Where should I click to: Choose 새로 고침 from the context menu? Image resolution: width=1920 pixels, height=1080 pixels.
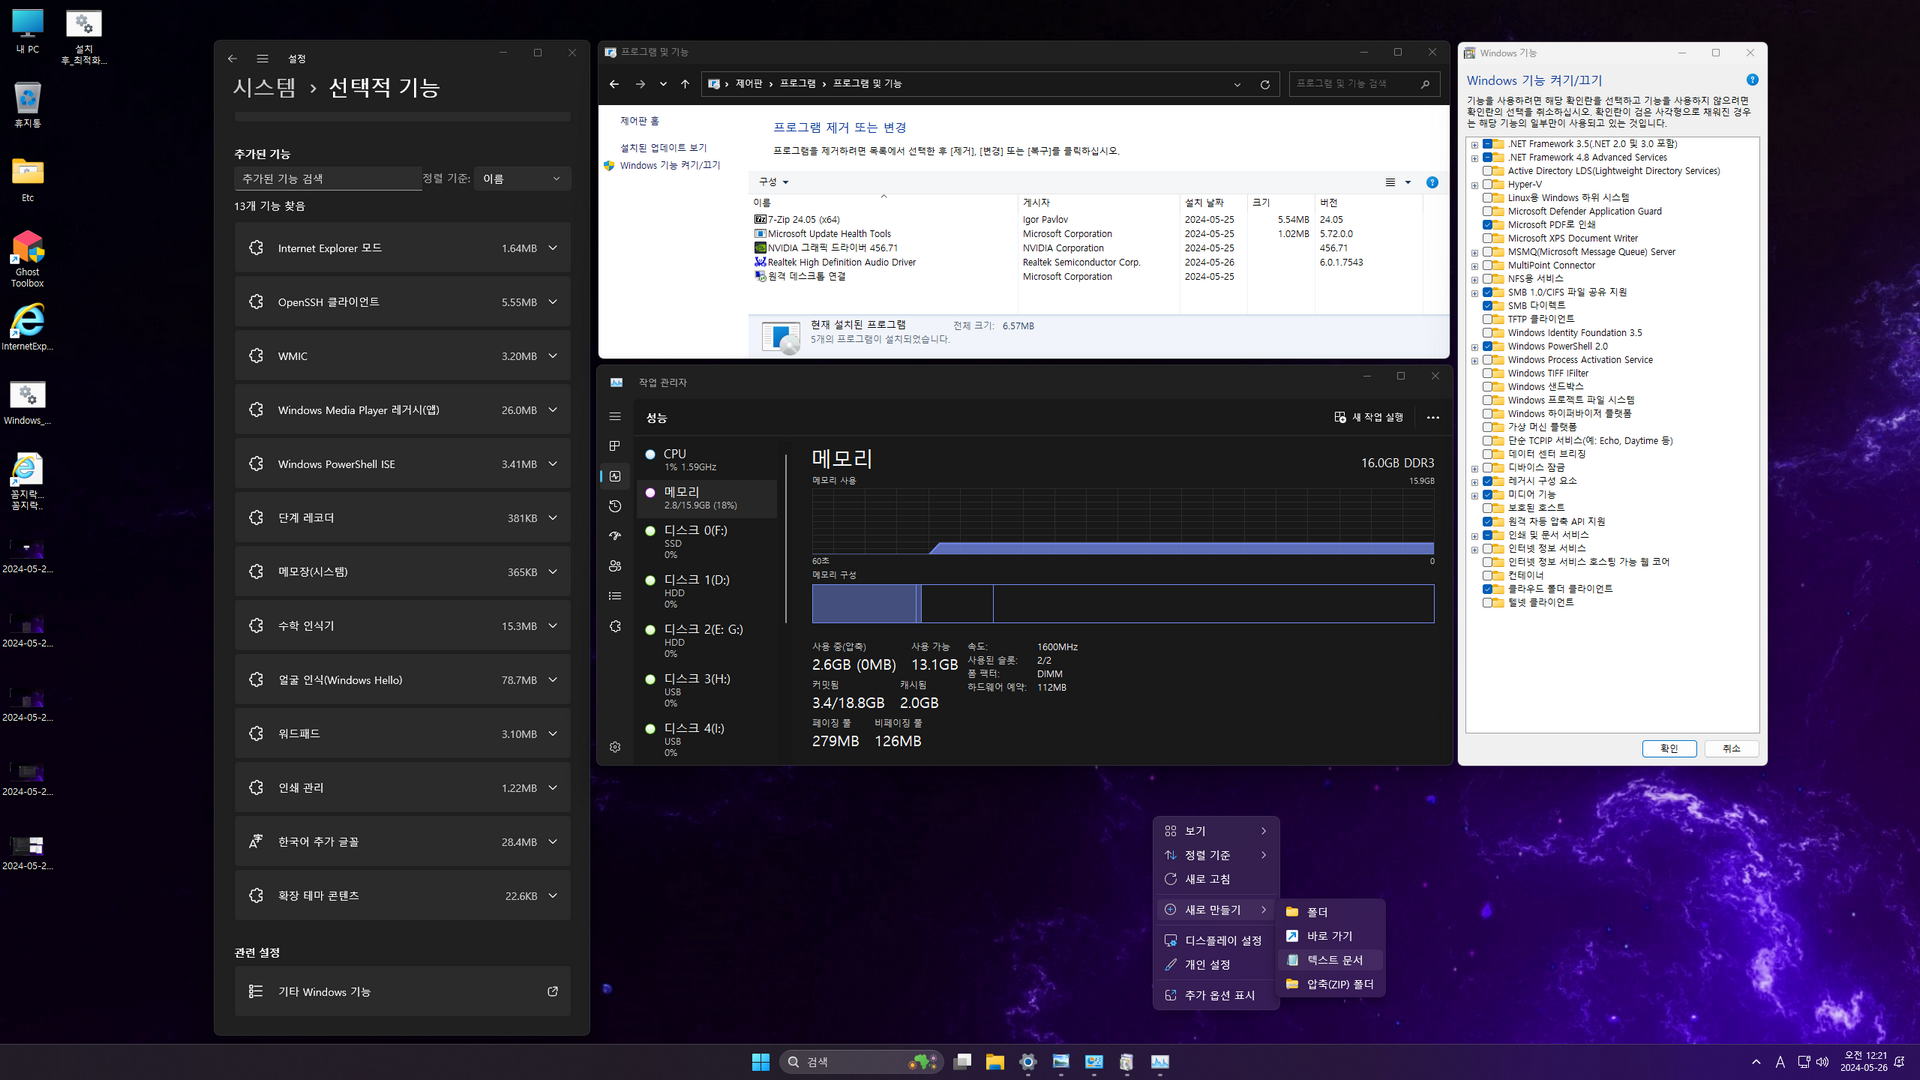1207,879
